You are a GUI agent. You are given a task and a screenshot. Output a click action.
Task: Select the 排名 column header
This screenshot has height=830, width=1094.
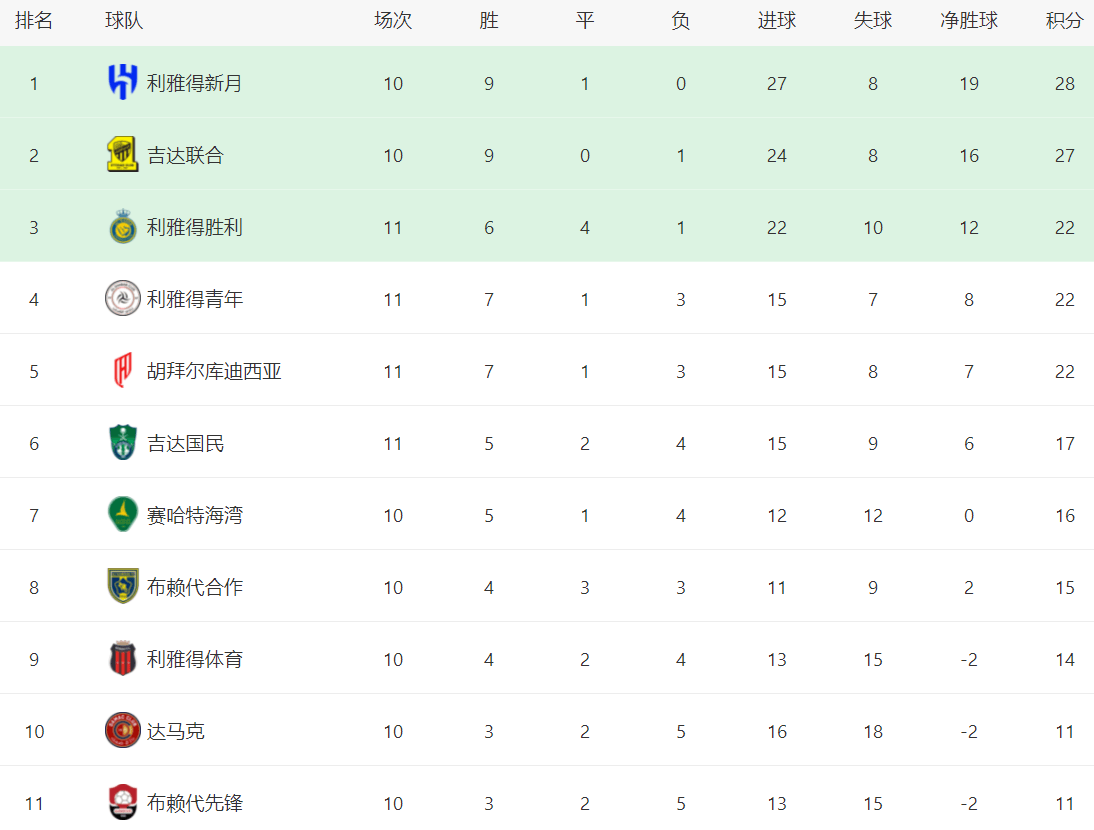point(33,21)
